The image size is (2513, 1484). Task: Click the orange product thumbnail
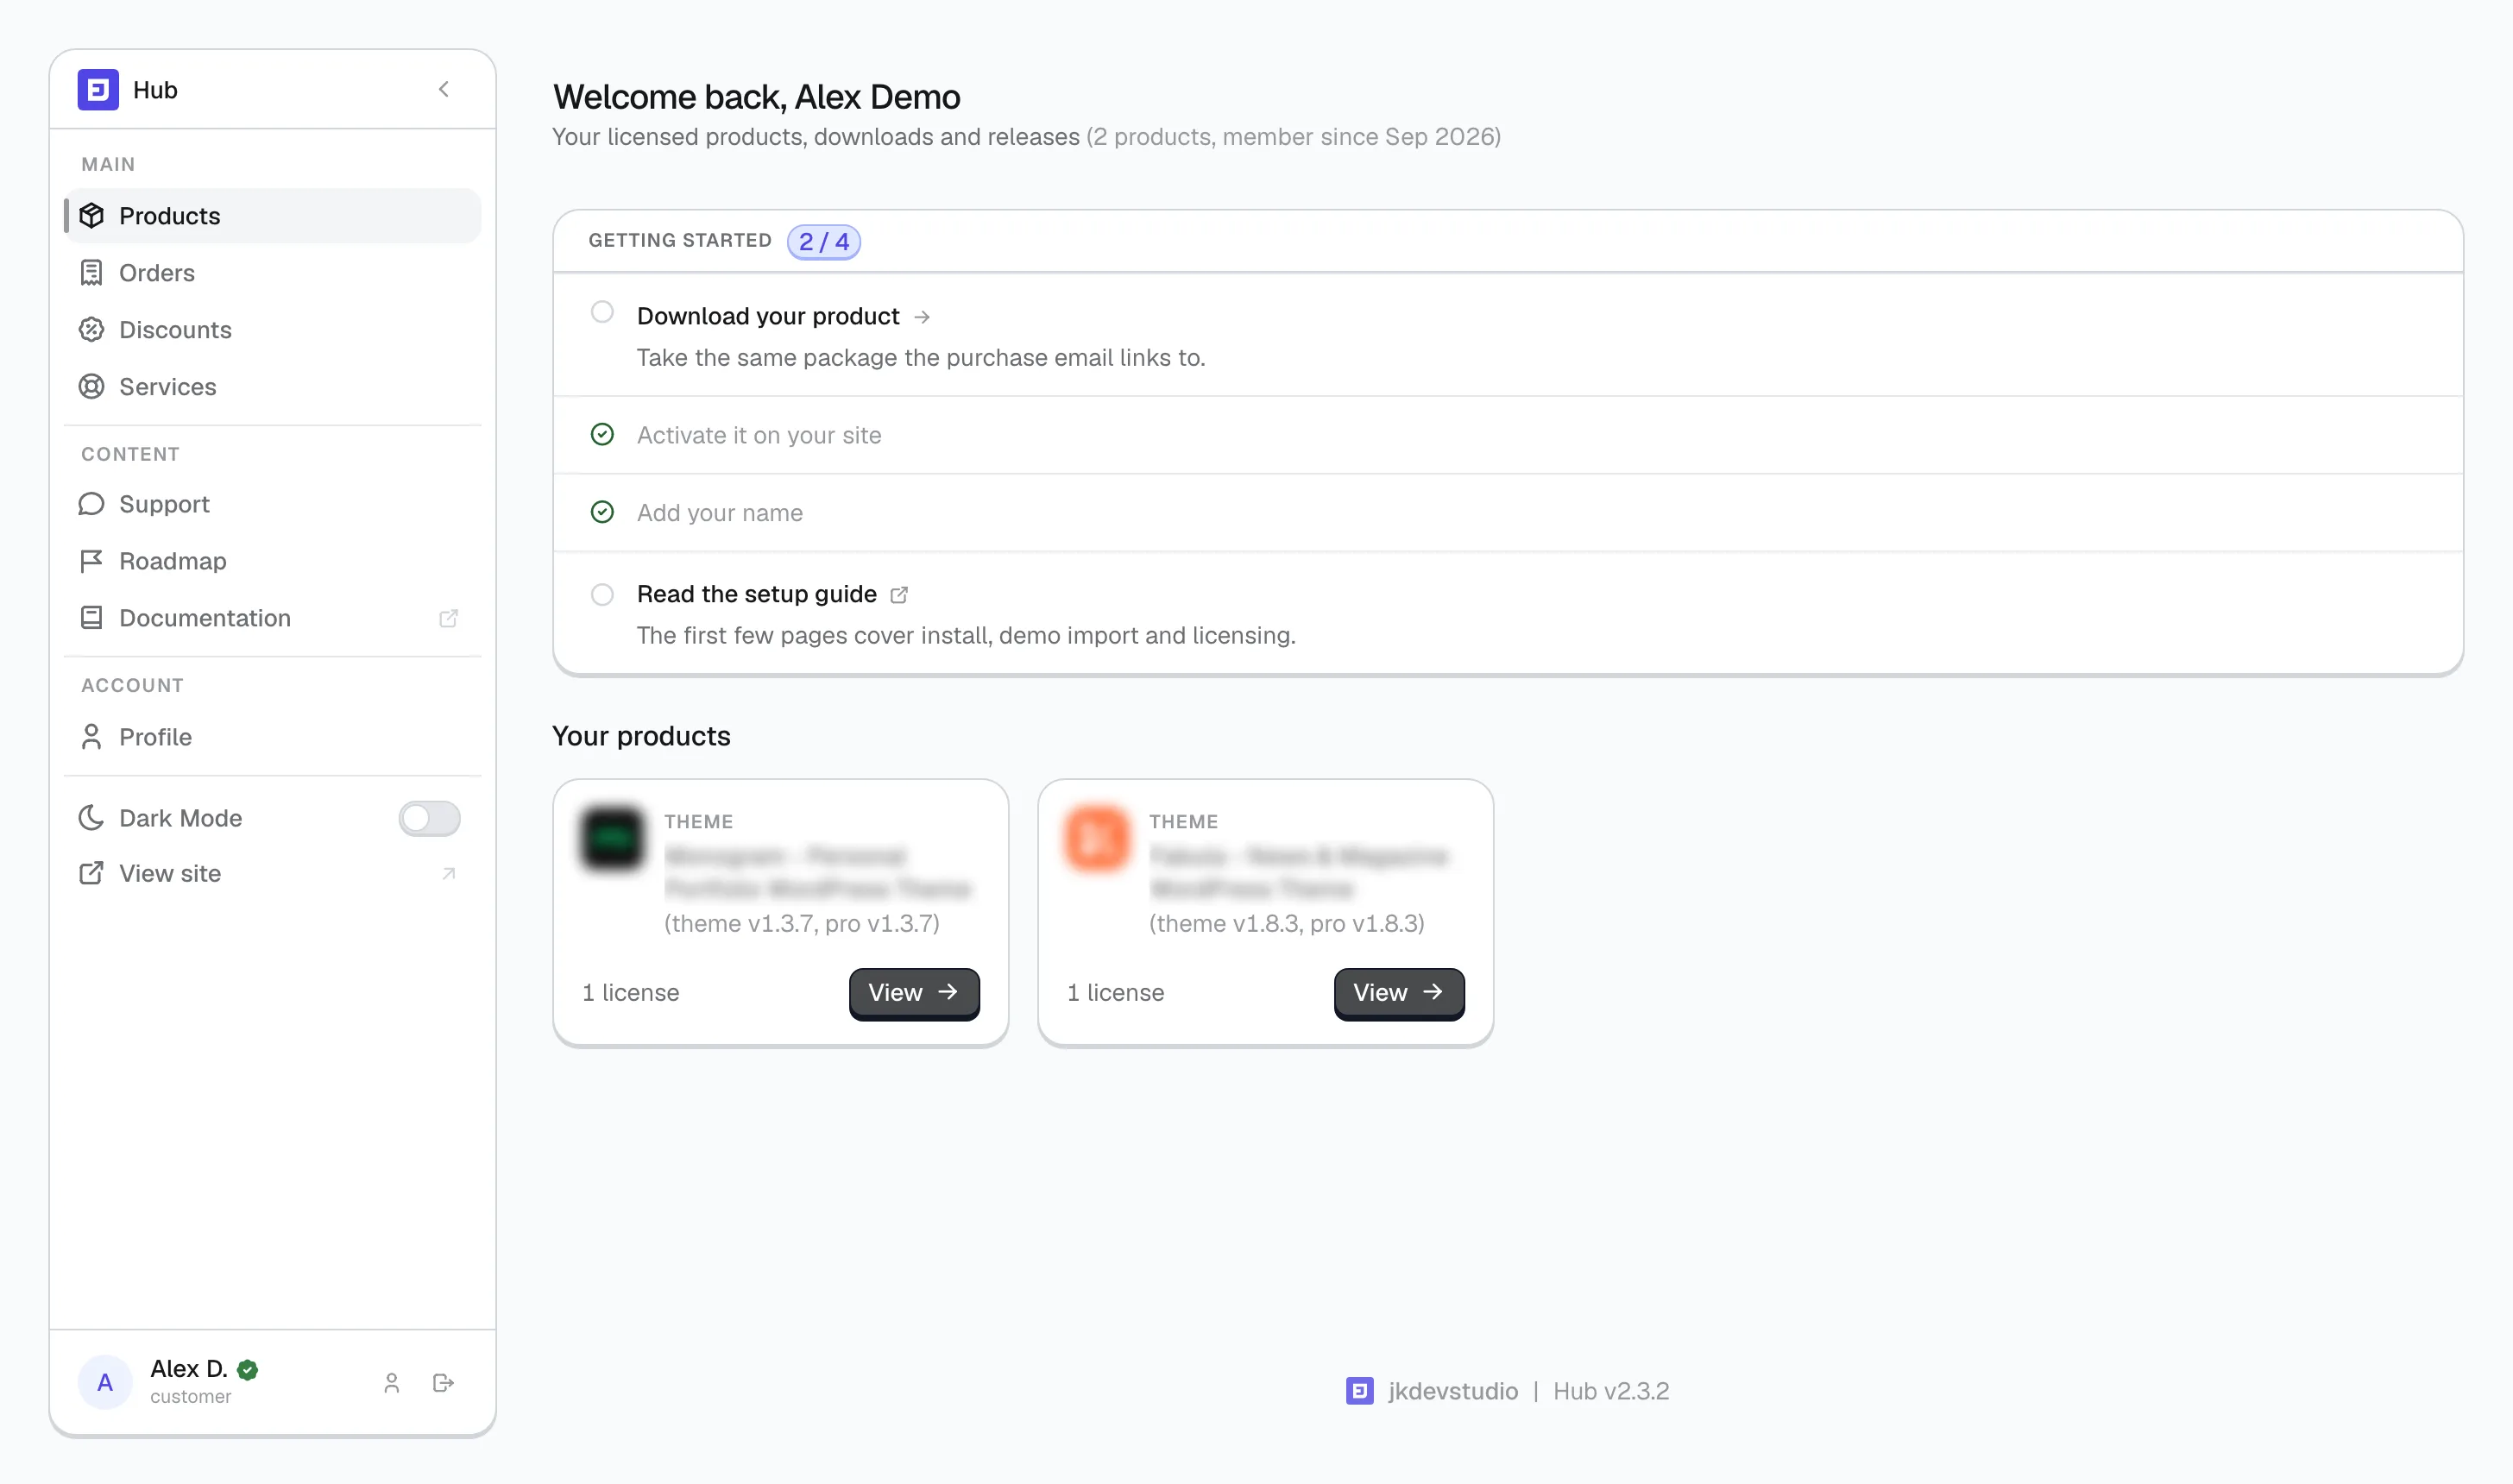point(1097,838)
